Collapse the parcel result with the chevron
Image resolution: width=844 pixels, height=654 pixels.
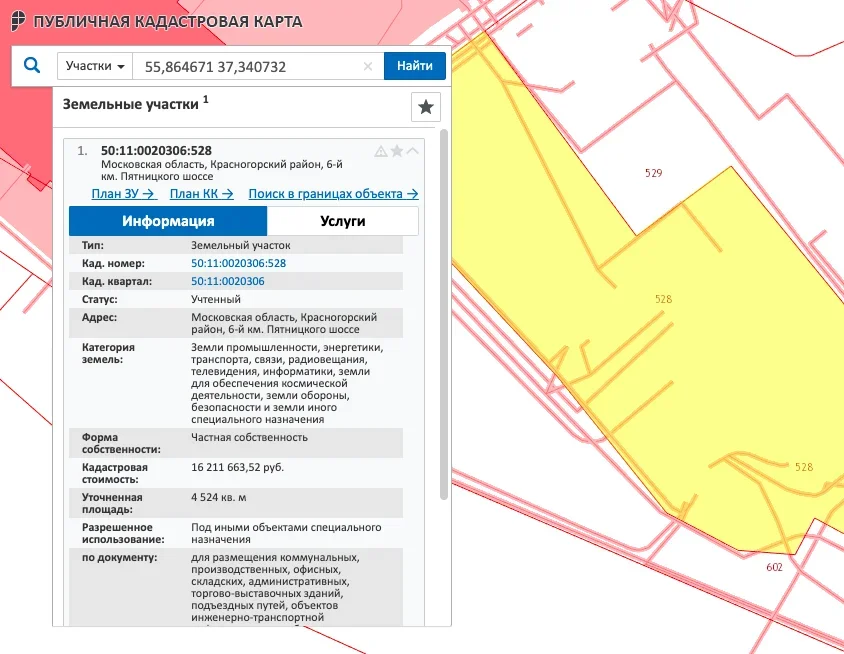[413, 151]
